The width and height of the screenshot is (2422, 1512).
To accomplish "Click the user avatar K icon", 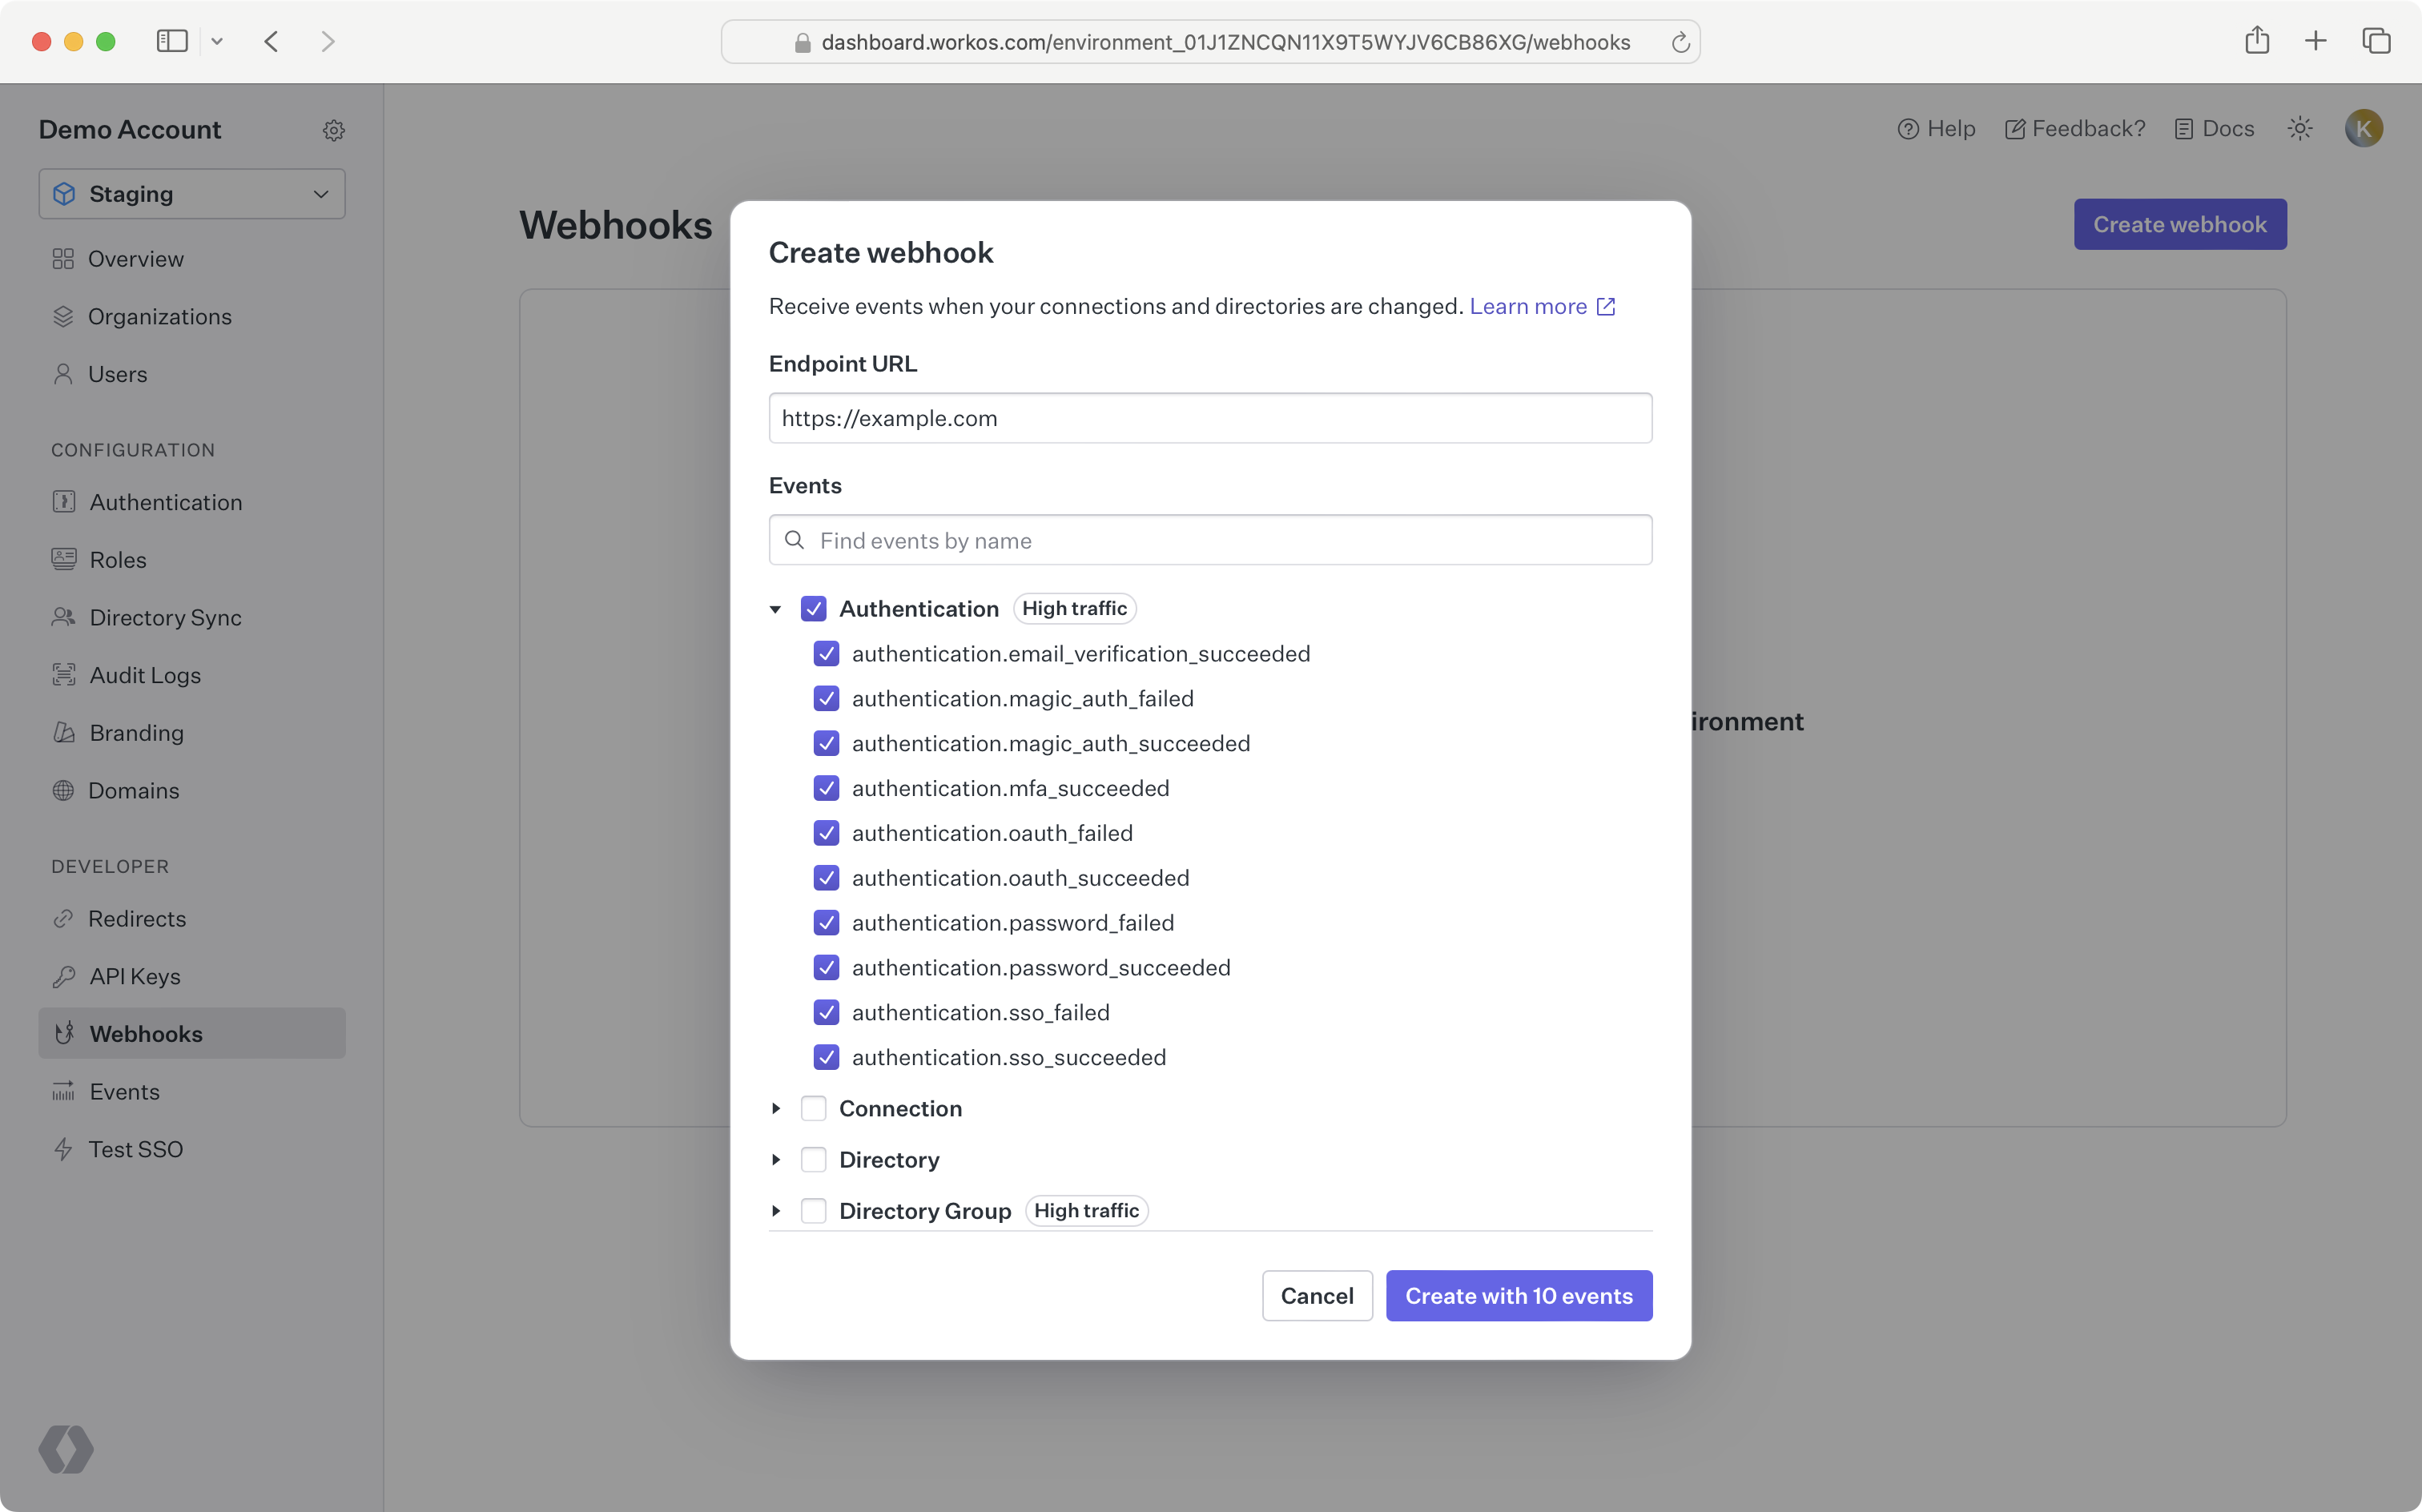I will (2363, 129).
